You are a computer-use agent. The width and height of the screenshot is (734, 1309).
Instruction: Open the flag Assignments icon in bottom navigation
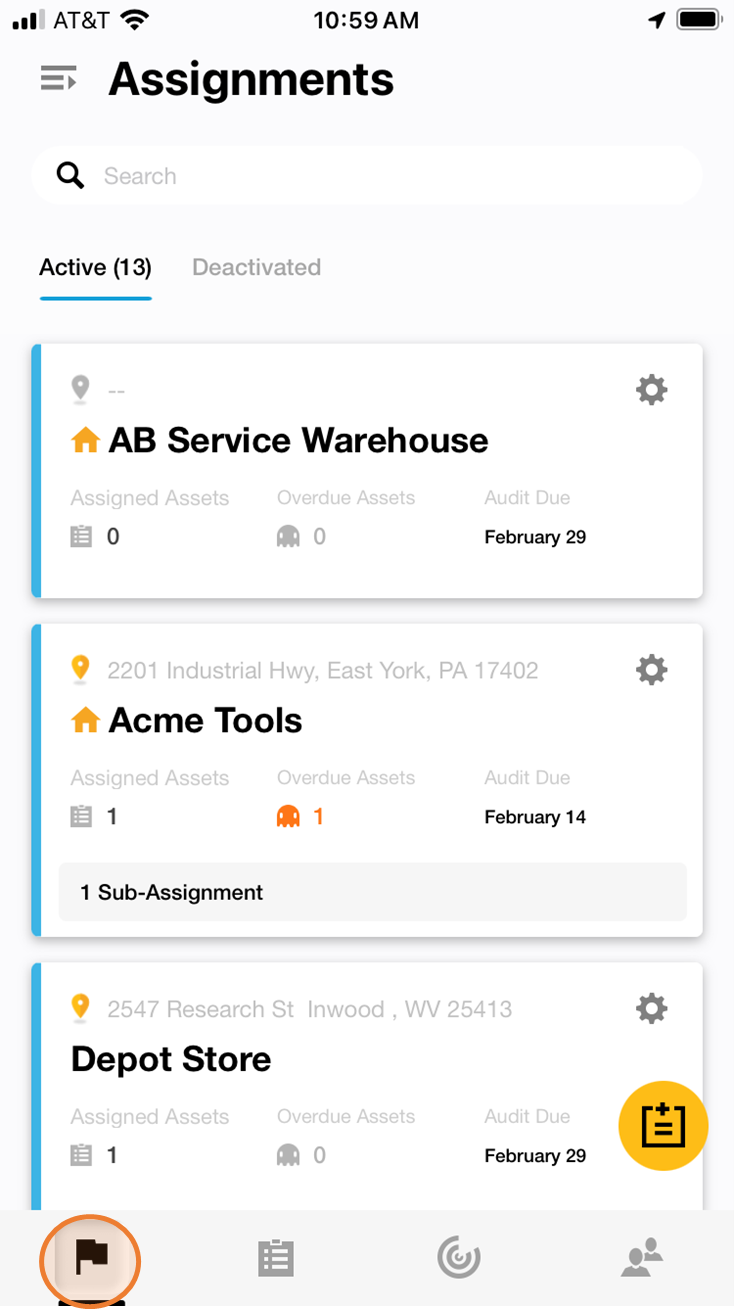click(x=90, y=1260)
